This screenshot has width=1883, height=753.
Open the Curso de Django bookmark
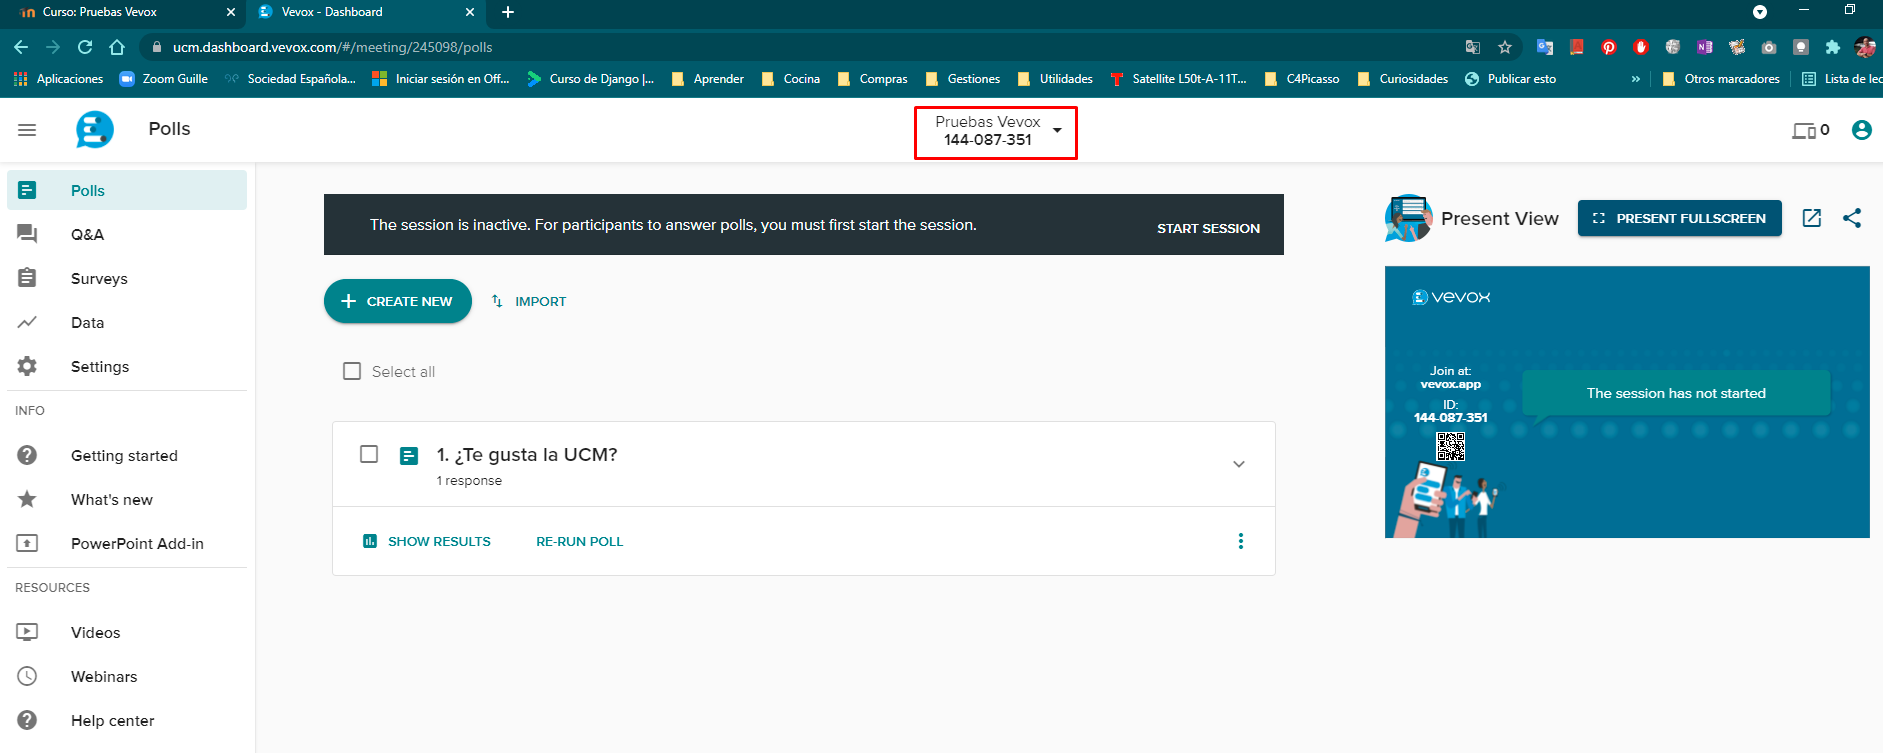tap(590, 79)
